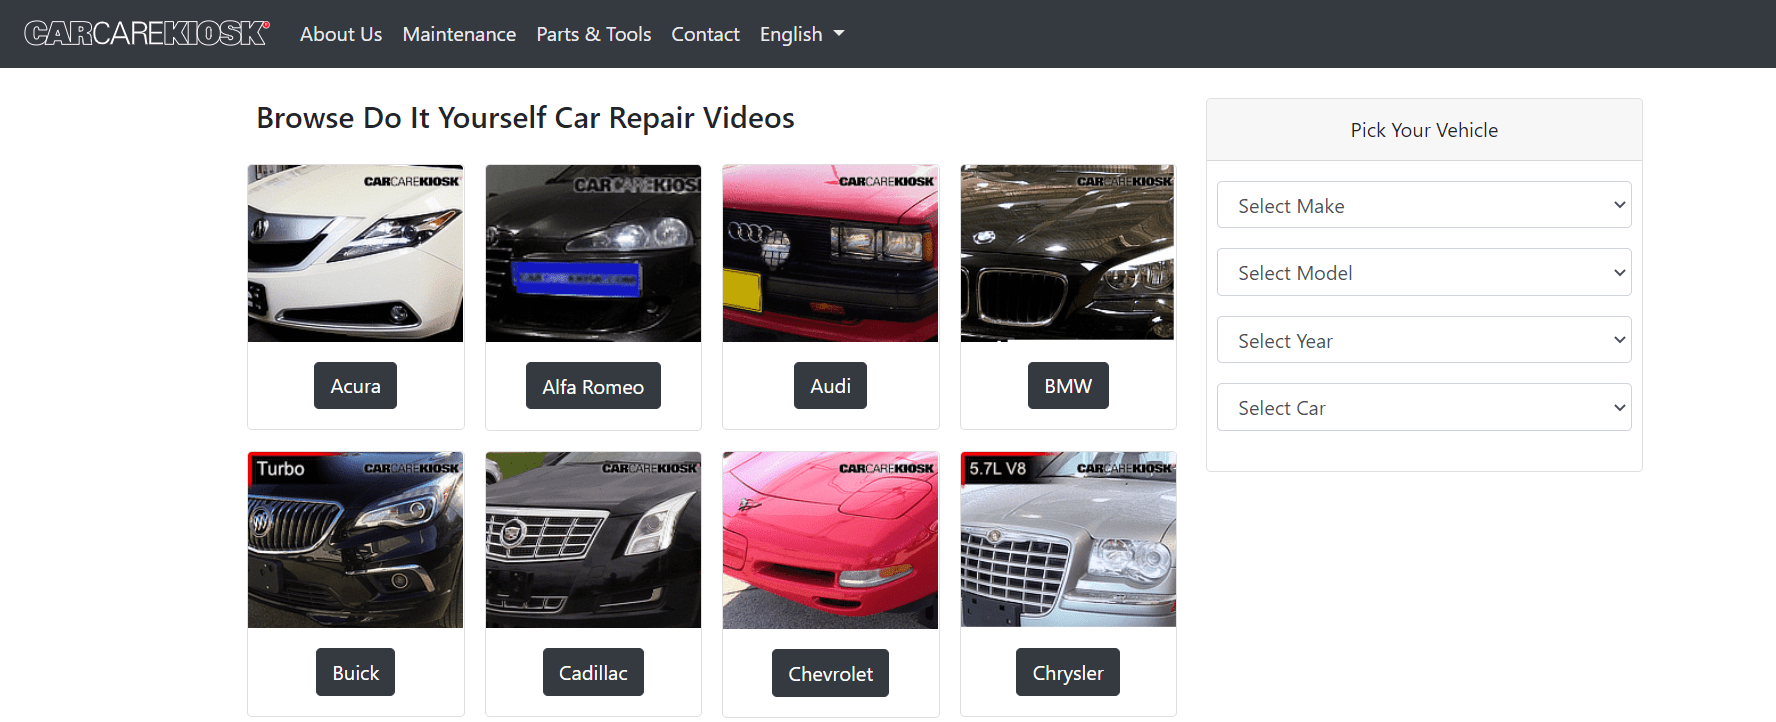
Task: Open the Select Make dropdown
Action: pos(1424,205)
